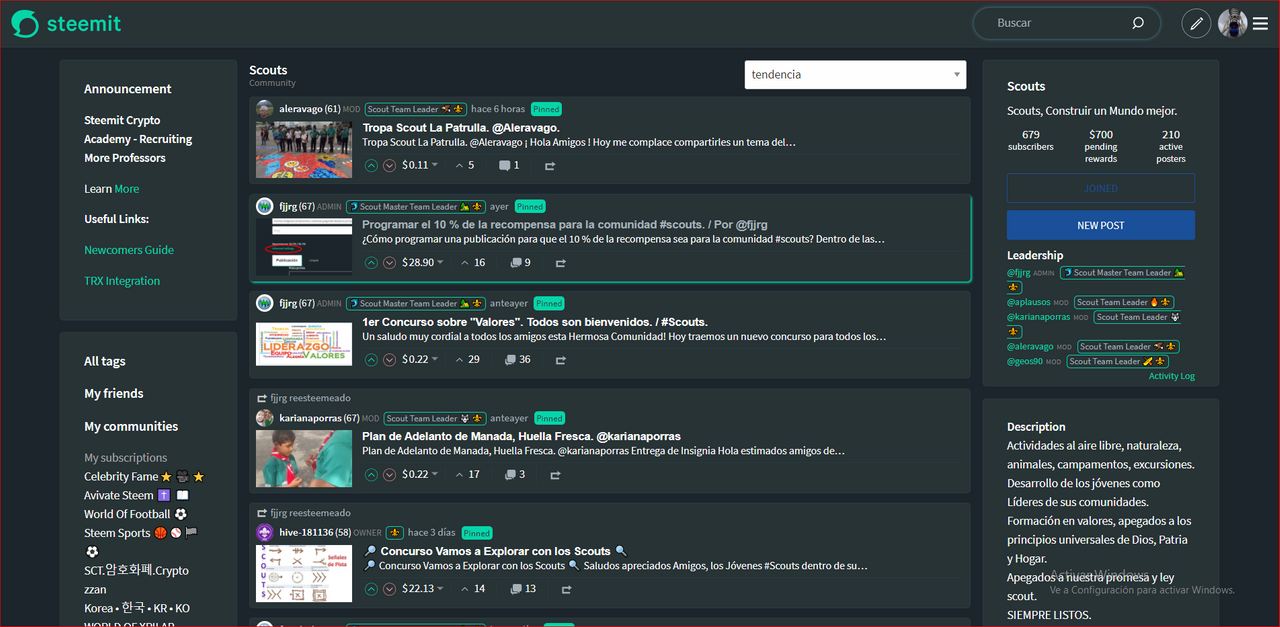Show the 5 voters list
Viewport: 1280px width, 627px height.
tap(465, 165)
